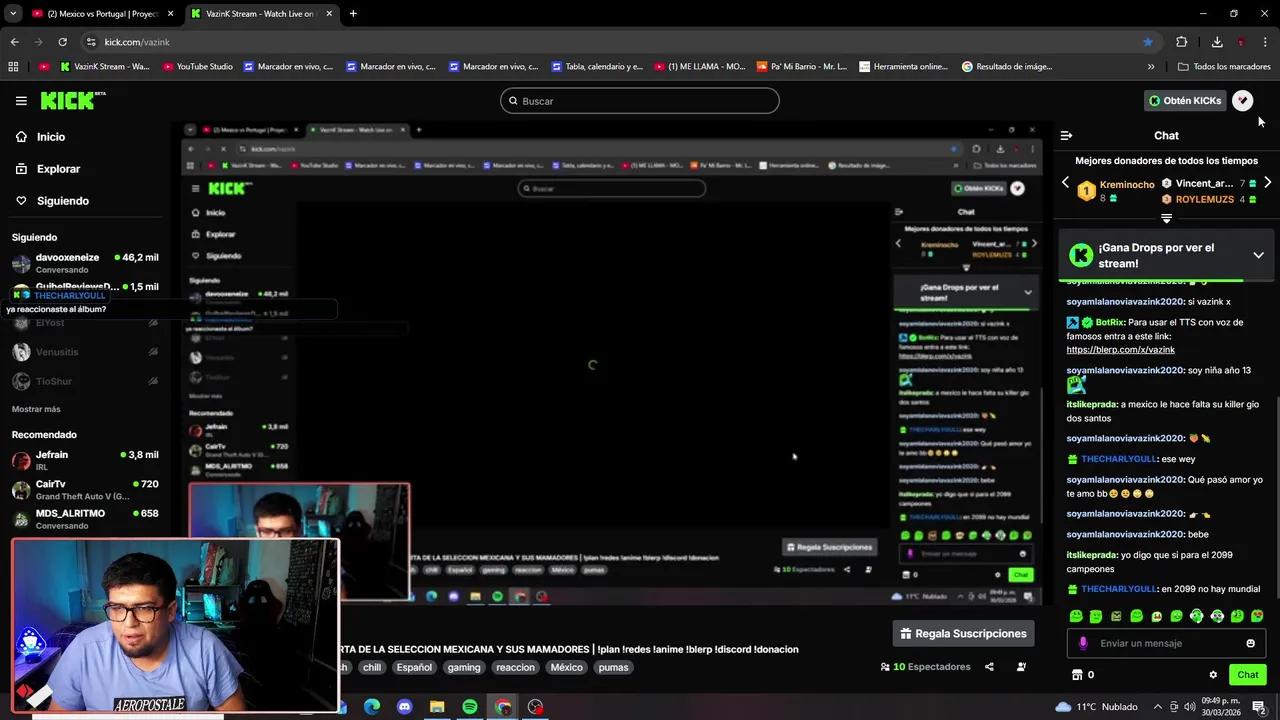Select the VazinK Stream browser tab

point(262,14)
